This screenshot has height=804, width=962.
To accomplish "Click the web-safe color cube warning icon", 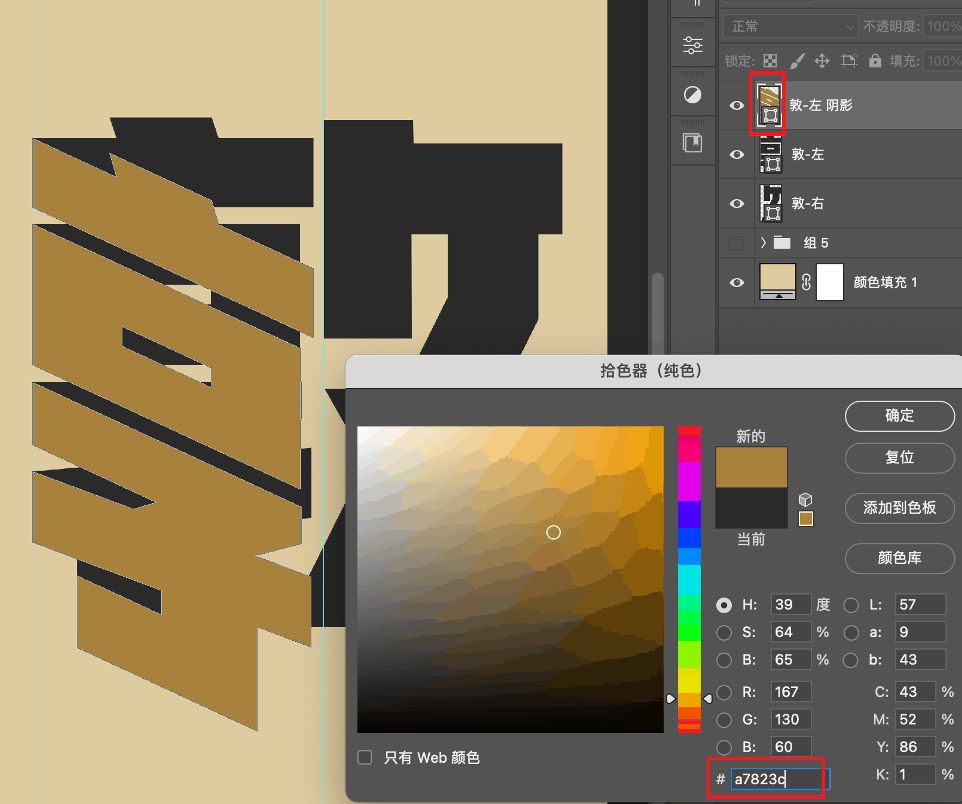I will pyautogui.click(x=806, y=500).
